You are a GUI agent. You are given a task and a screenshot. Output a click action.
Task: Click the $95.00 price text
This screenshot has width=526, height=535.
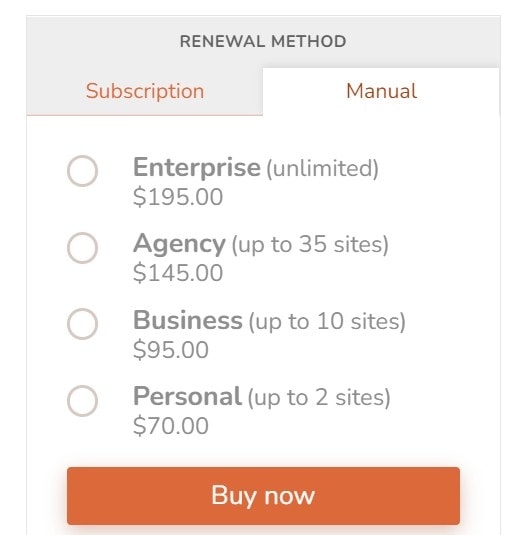coord(171,350)
